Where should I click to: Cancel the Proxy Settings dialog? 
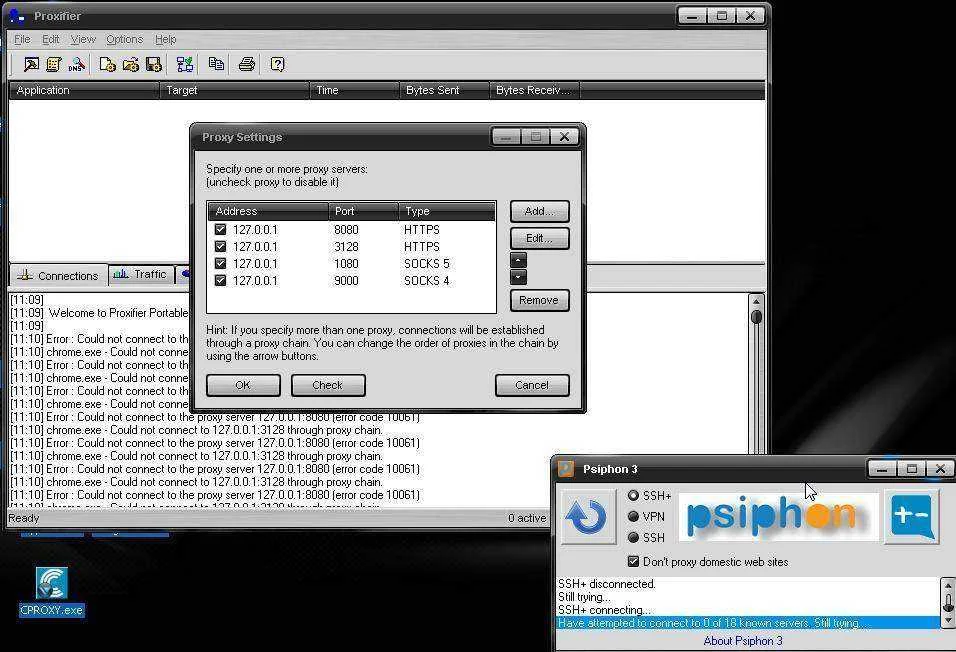click(532, 385)
